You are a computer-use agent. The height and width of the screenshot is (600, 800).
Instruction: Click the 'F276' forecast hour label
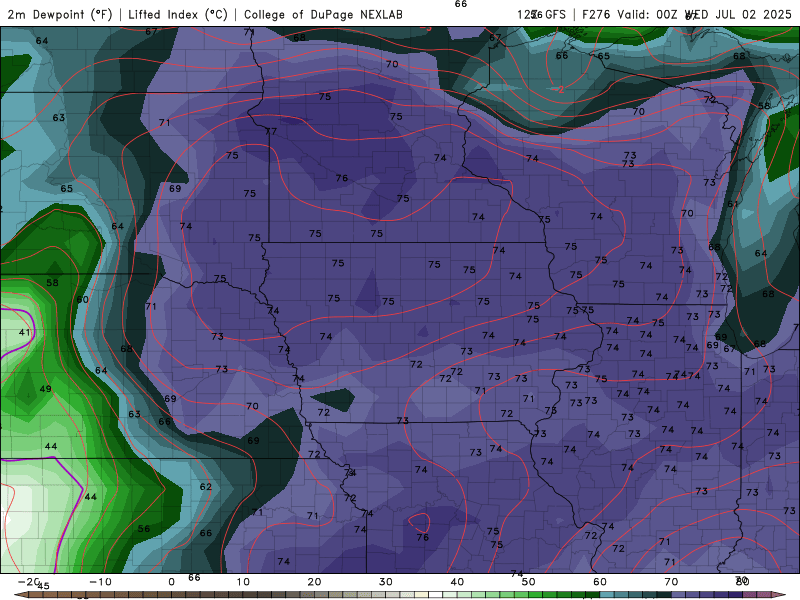point(596,14)
